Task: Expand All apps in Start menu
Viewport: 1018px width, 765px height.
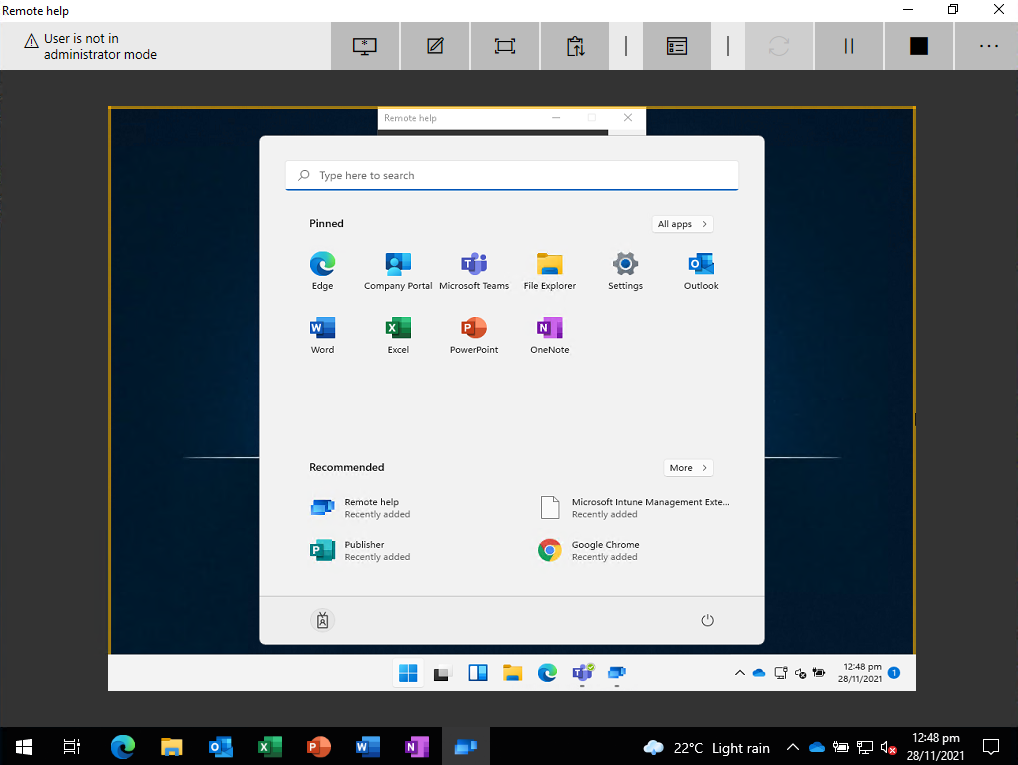Action: coord(682,224)
